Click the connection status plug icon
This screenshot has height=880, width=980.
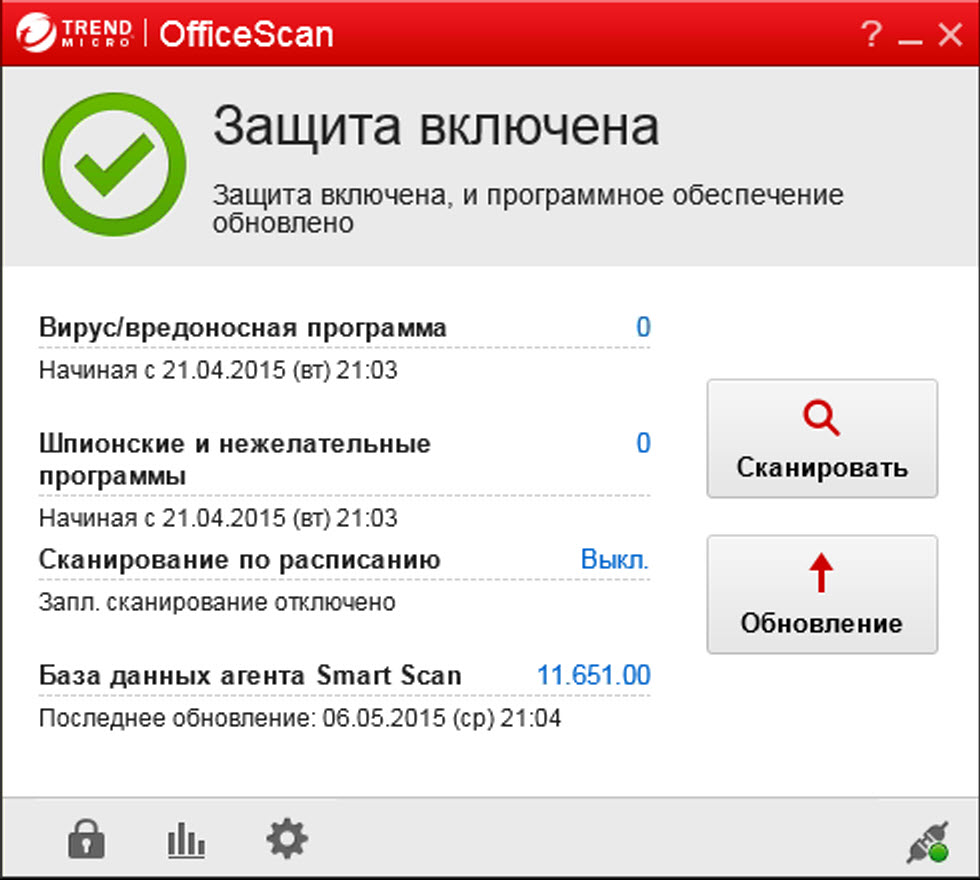(925, 842)
